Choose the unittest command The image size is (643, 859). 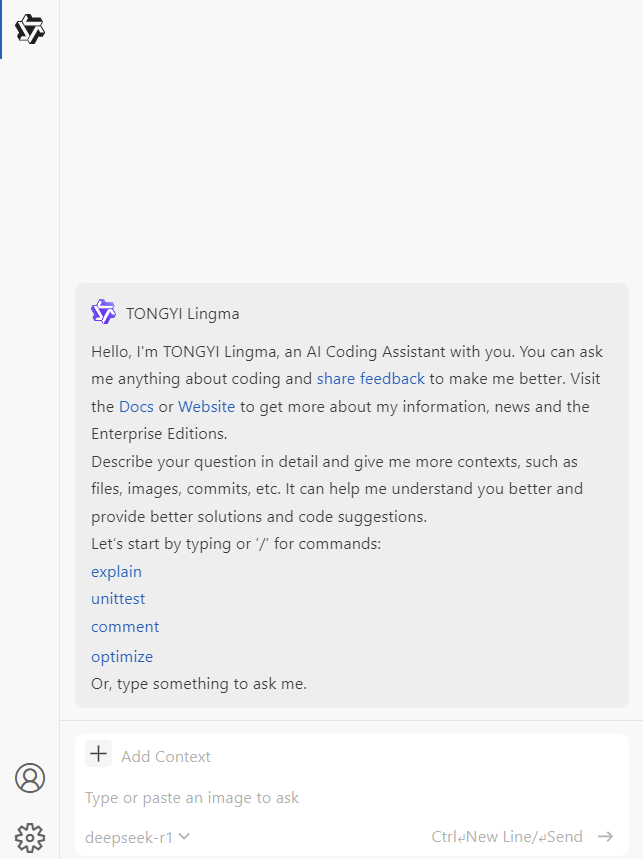(x=118, y=599)
